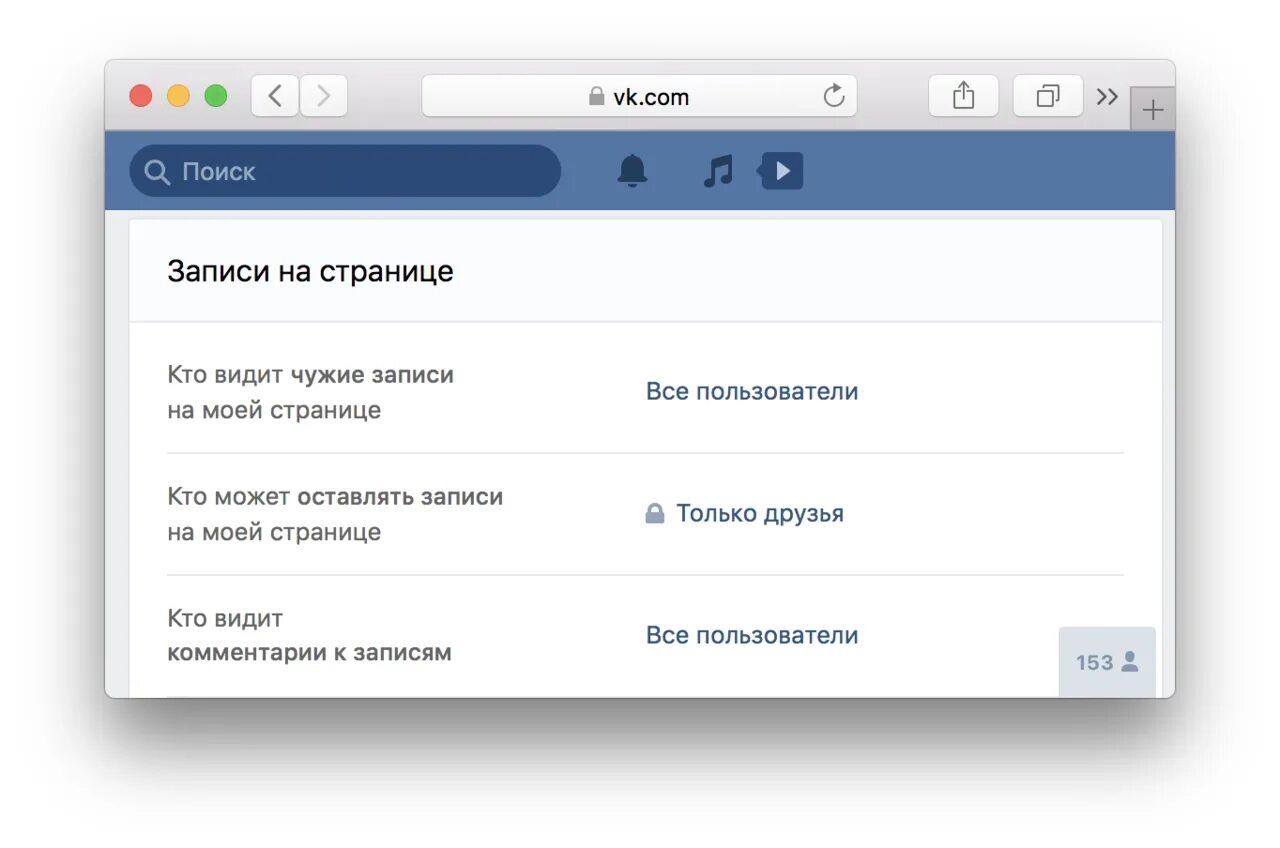Click the Safari Share icon

coord(963,95)
